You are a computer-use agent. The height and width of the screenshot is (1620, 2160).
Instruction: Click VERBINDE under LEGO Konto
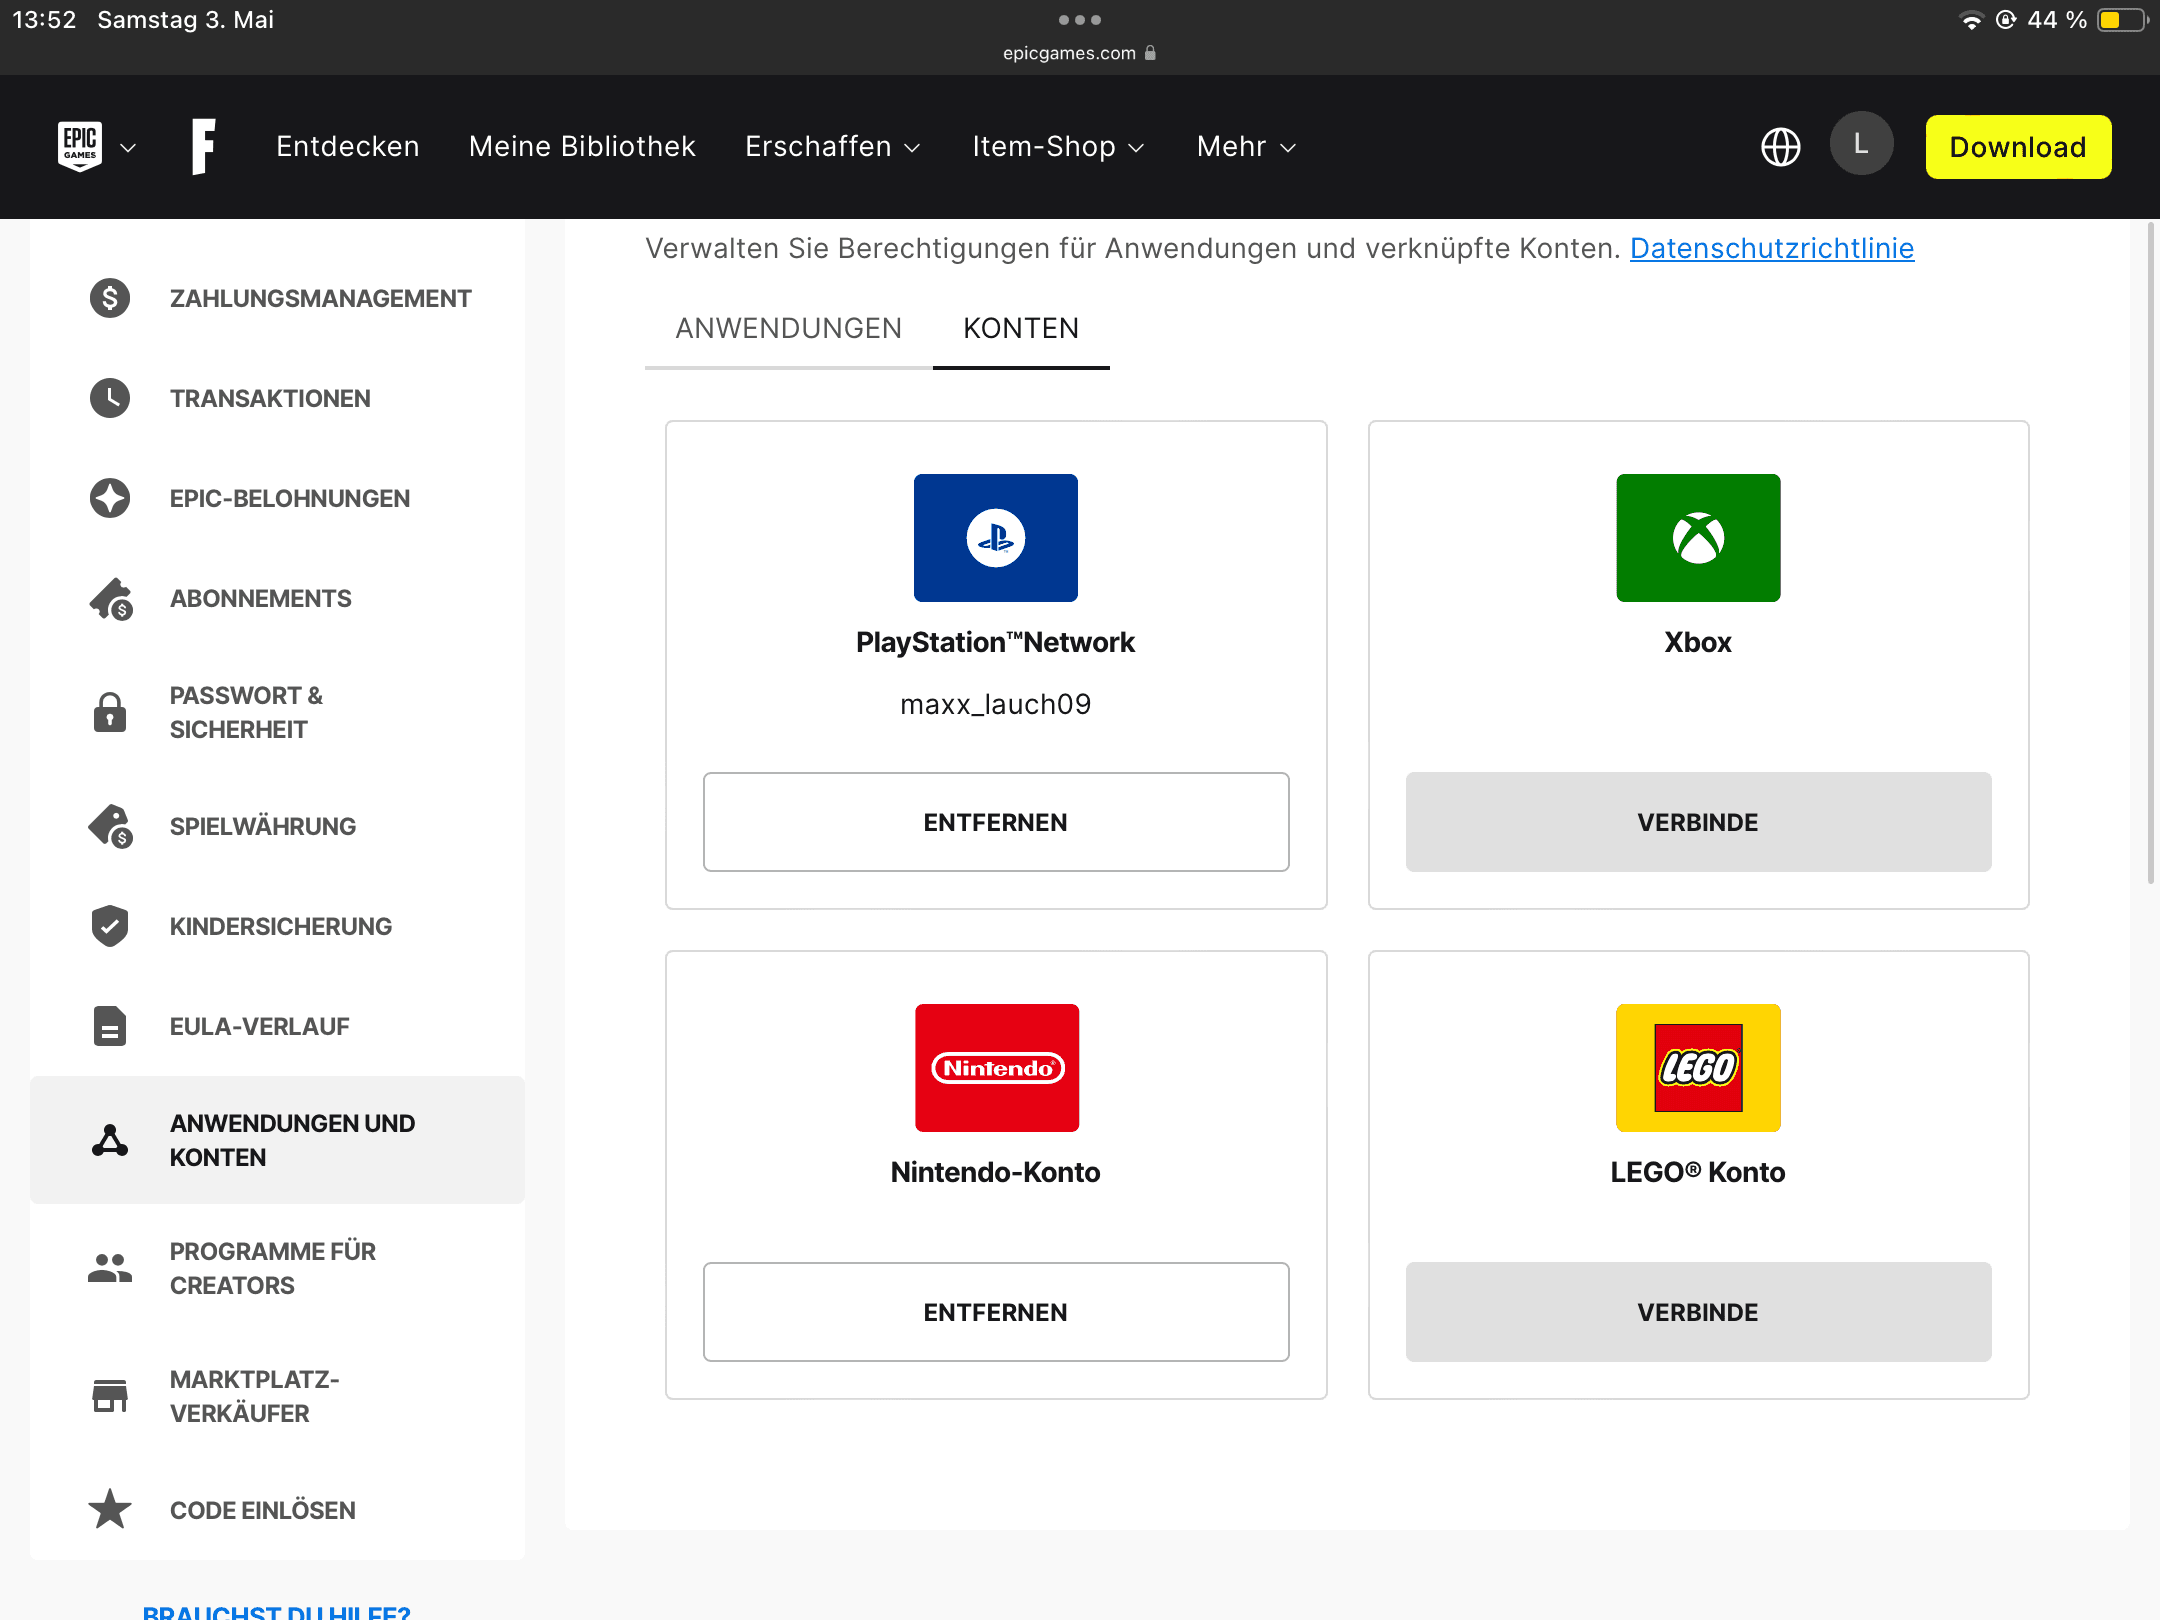[x=1698, y=1312]
